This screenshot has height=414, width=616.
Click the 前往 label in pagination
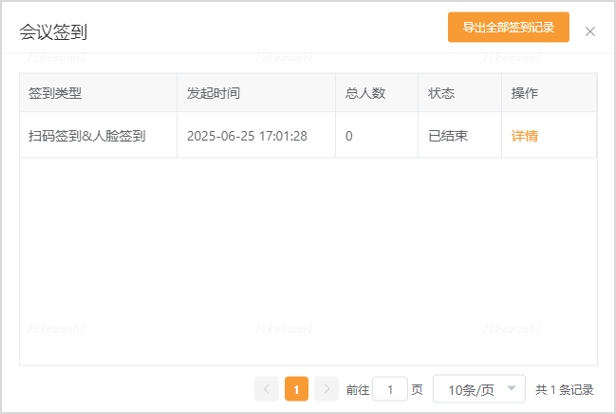[x=357, y=390]
